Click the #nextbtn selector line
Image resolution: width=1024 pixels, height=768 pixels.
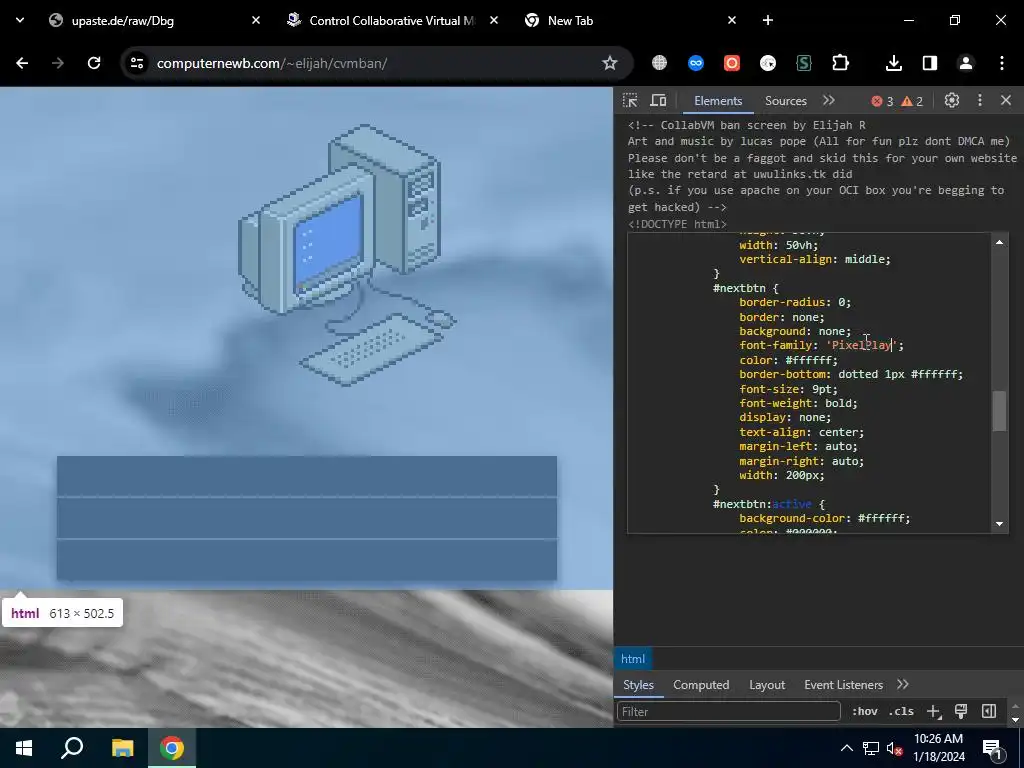(x=746, y=288)
